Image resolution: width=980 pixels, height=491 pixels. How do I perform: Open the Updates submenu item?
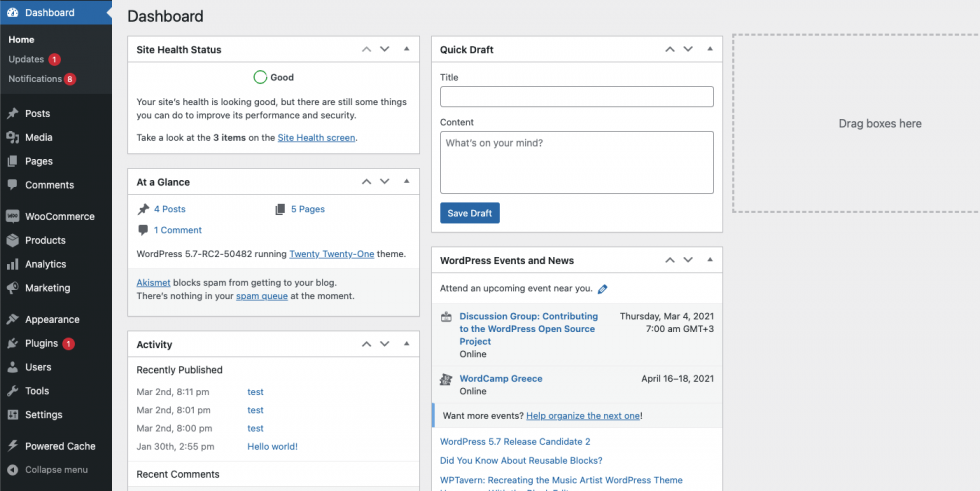(26, 59)
